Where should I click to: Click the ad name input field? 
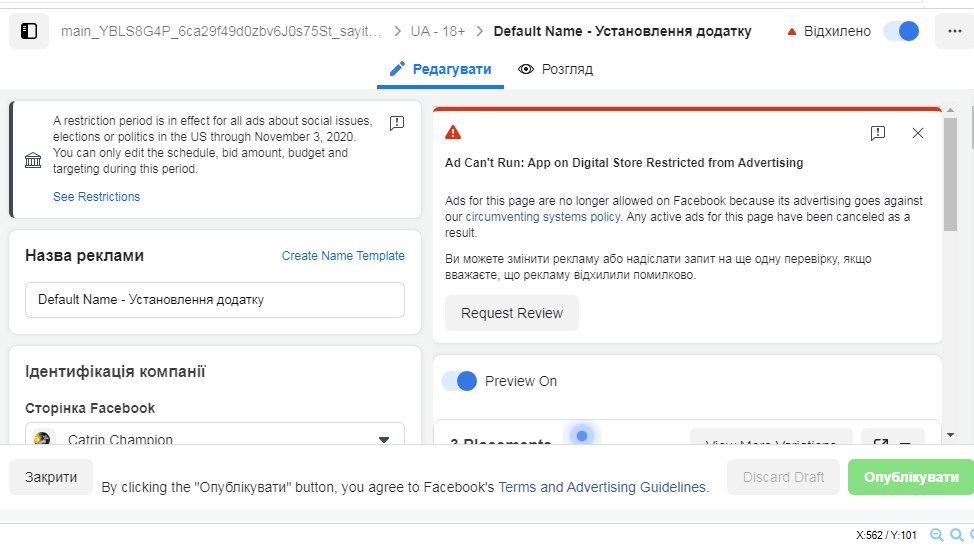point(215,299)
